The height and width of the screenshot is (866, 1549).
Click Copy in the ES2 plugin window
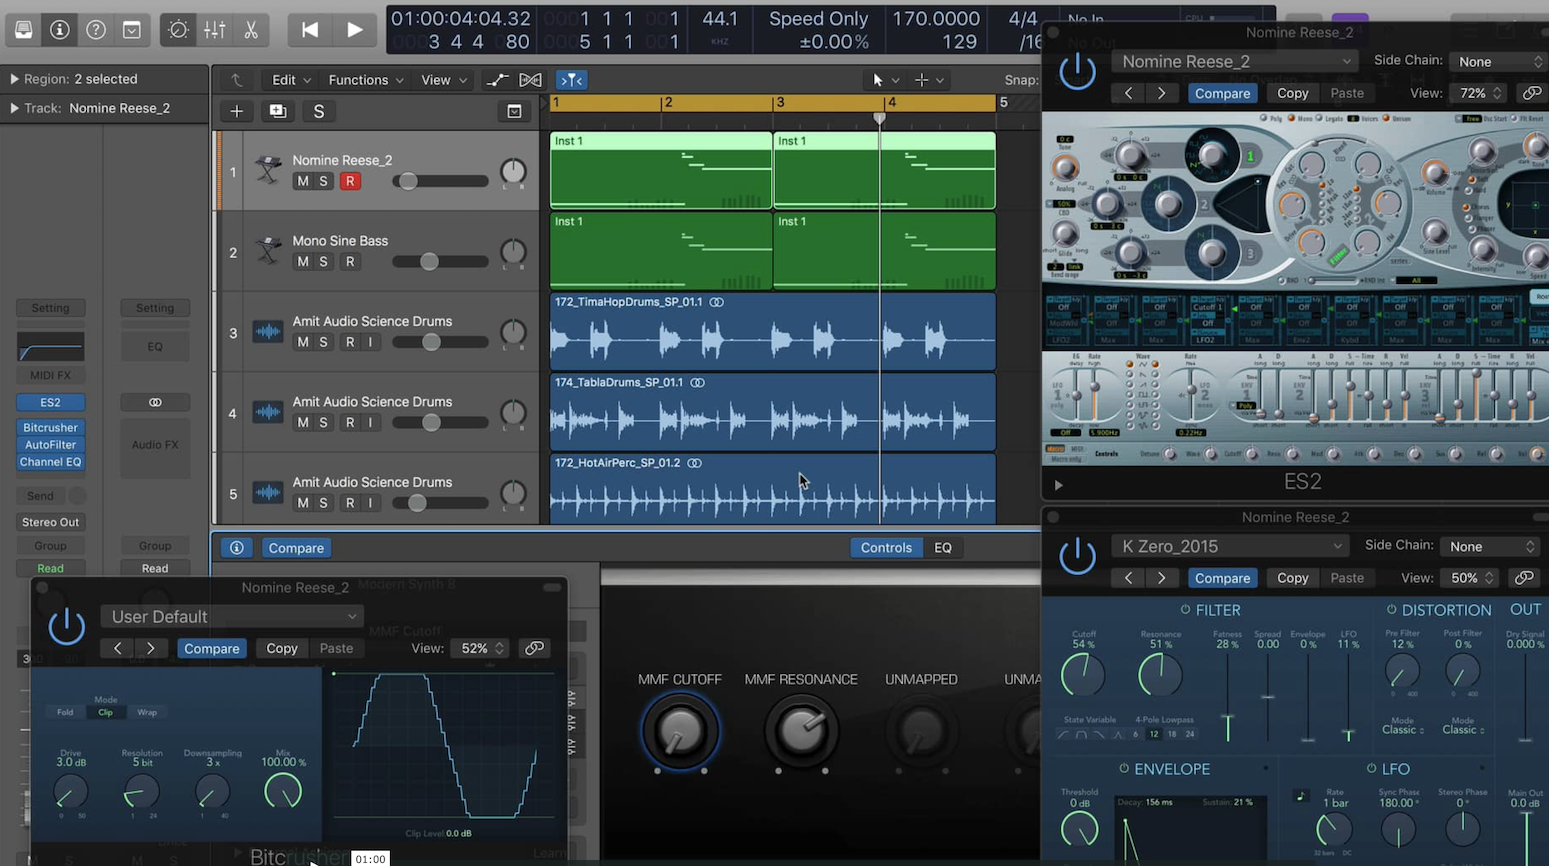pyautogui.click(x=1292, y=93)
